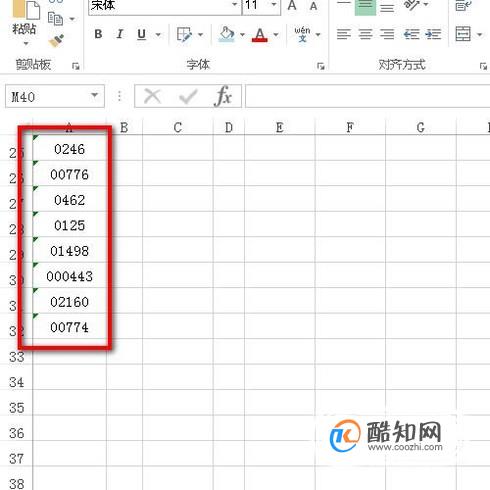This screenshot has height=490, width=490.
Task: Expand the Name Box dropdown for M40
Action: 95,96
